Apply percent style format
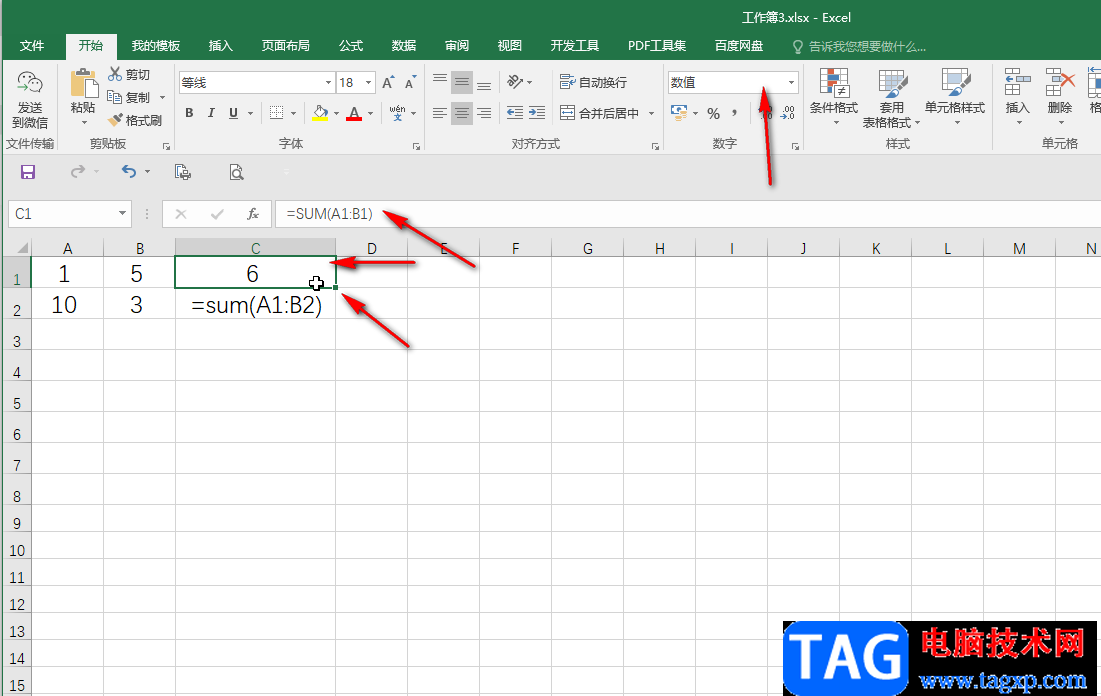 point(713,113)
